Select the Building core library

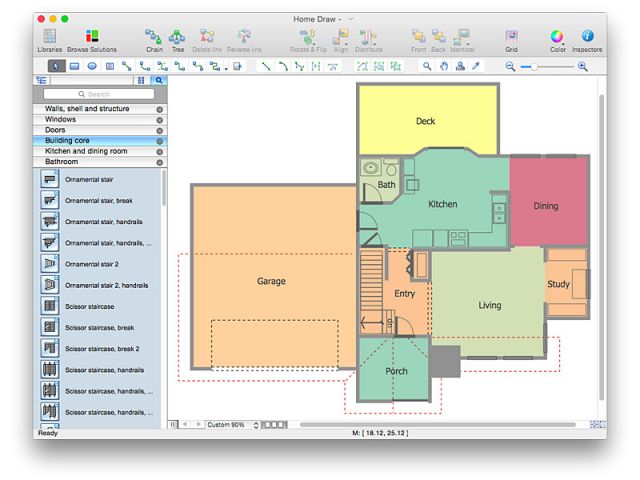click(x=95, y=141)
